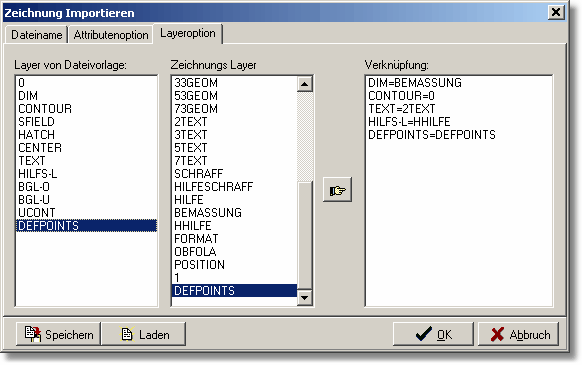Click the Speichern save icon button
The width and height of the screenshot is (582, 365).
click(x=58, y=334)
